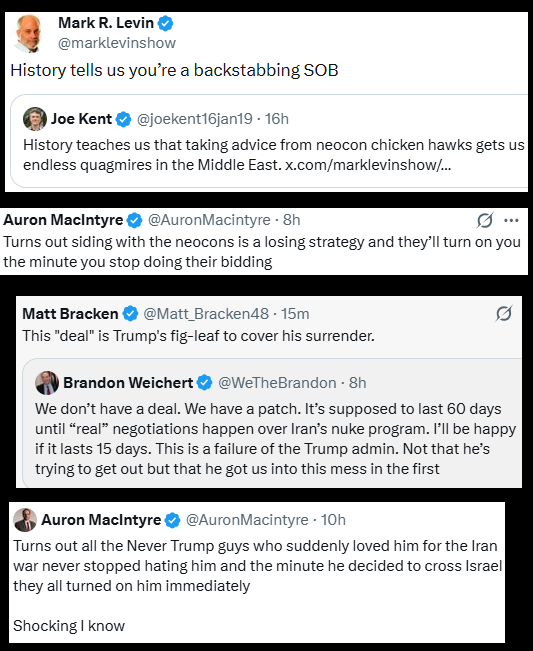Click the verified badge beside Auron MacIntyre 8h
533x651 pixels.
(x=134, y=220)
